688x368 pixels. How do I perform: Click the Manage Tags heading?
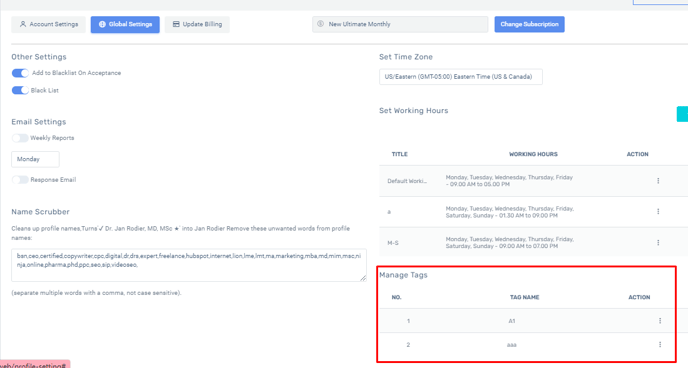coord(403,275)
